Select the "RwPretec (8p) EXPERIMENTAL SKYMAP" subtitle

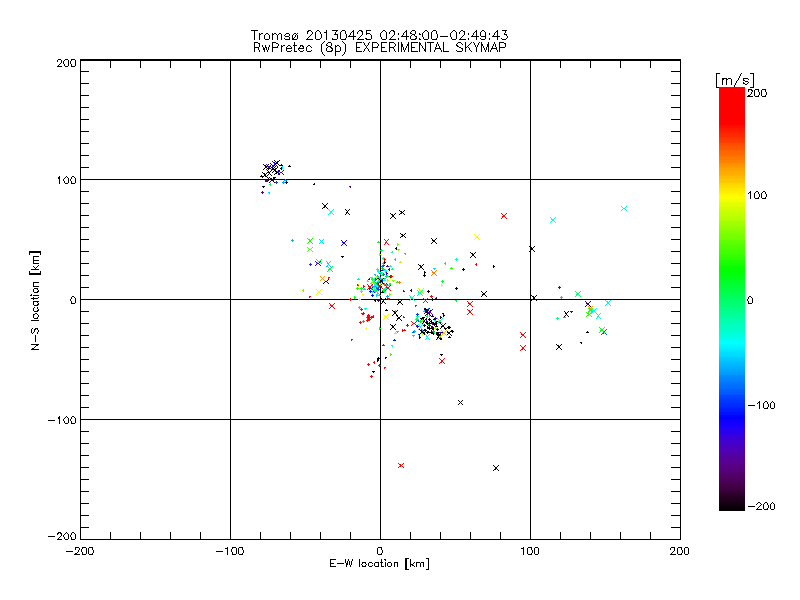(x=380, y=48)
